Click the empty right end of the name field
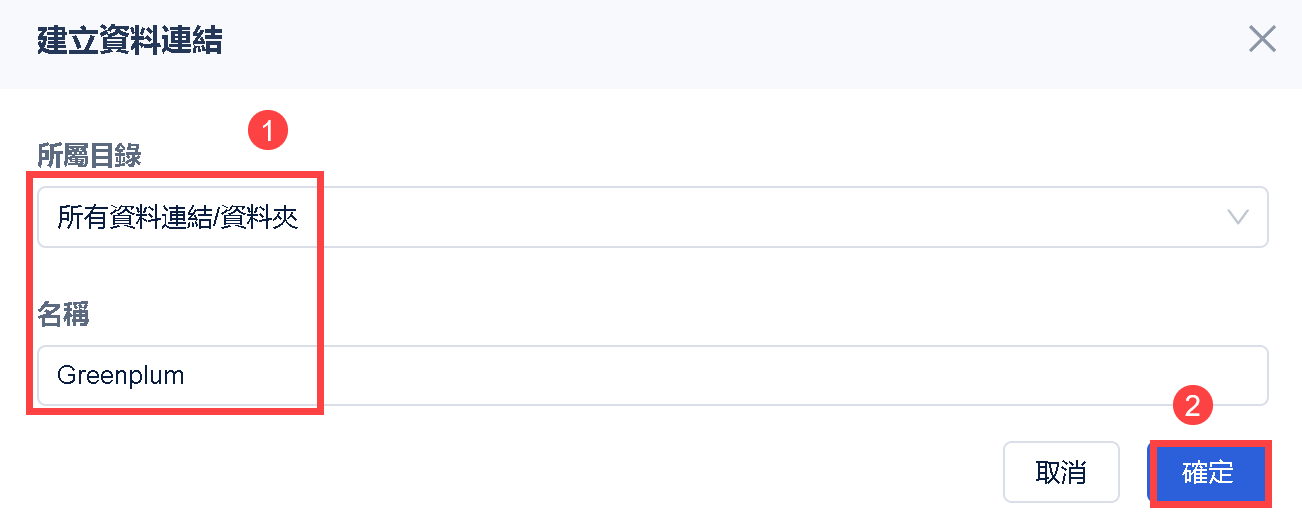 pyautogui.click(x=1150, y=376)
